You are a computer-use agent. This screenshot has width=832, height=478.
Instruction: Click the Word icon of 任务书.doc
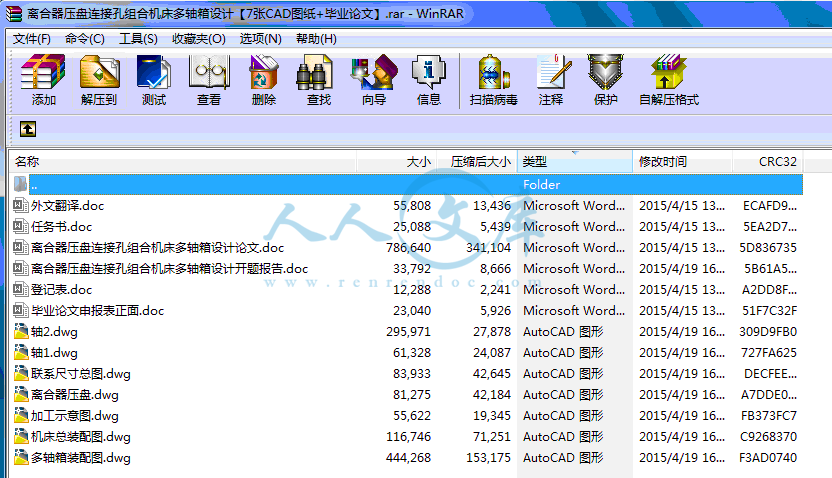pos(20,227)
